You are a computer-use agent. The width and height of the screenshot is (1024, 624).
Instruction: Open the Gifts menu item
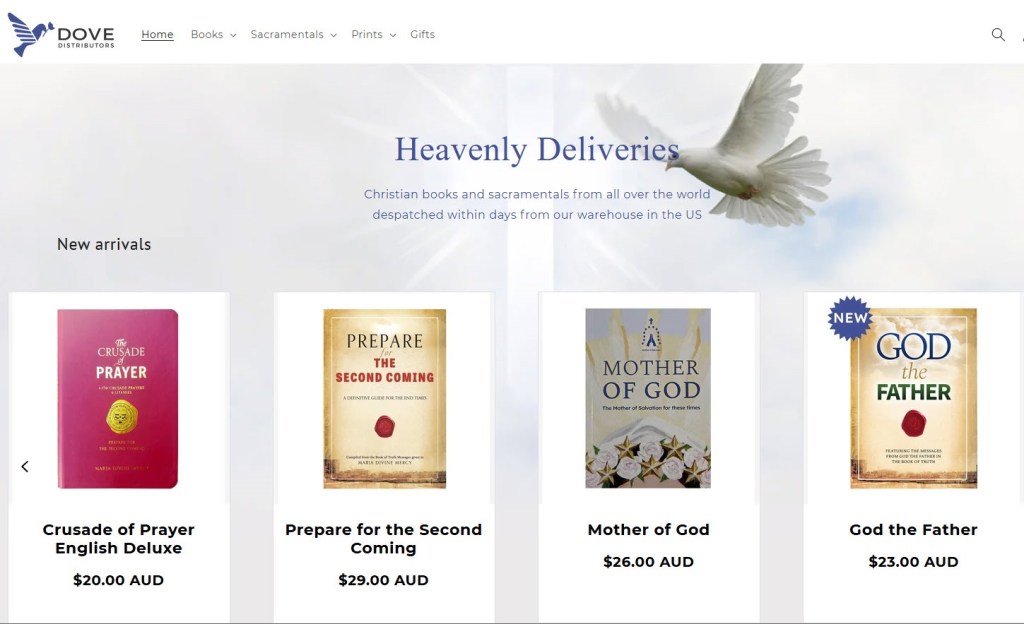[x=423, y=35]
